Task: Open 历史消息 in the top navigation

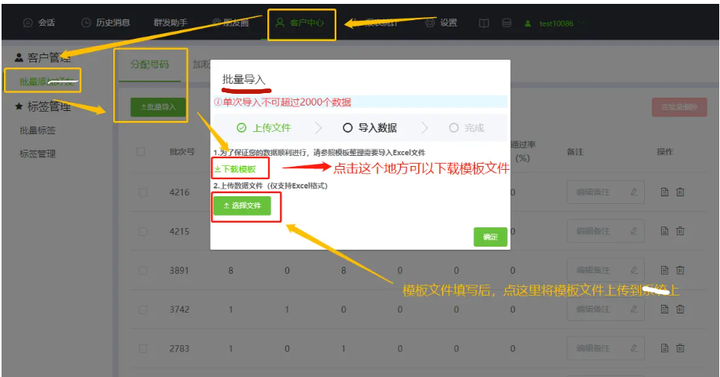Action: 106,23
